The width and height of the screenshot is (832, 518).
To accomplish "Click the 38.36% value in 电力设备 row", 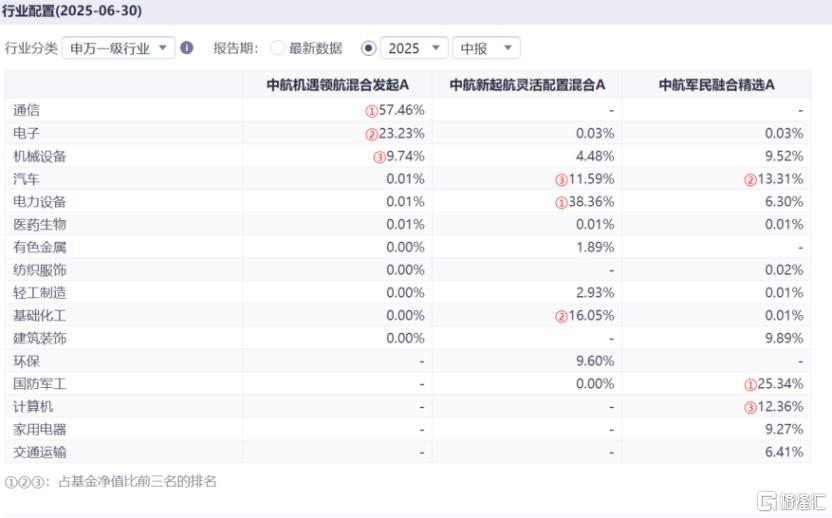I will tap(591, 202).
